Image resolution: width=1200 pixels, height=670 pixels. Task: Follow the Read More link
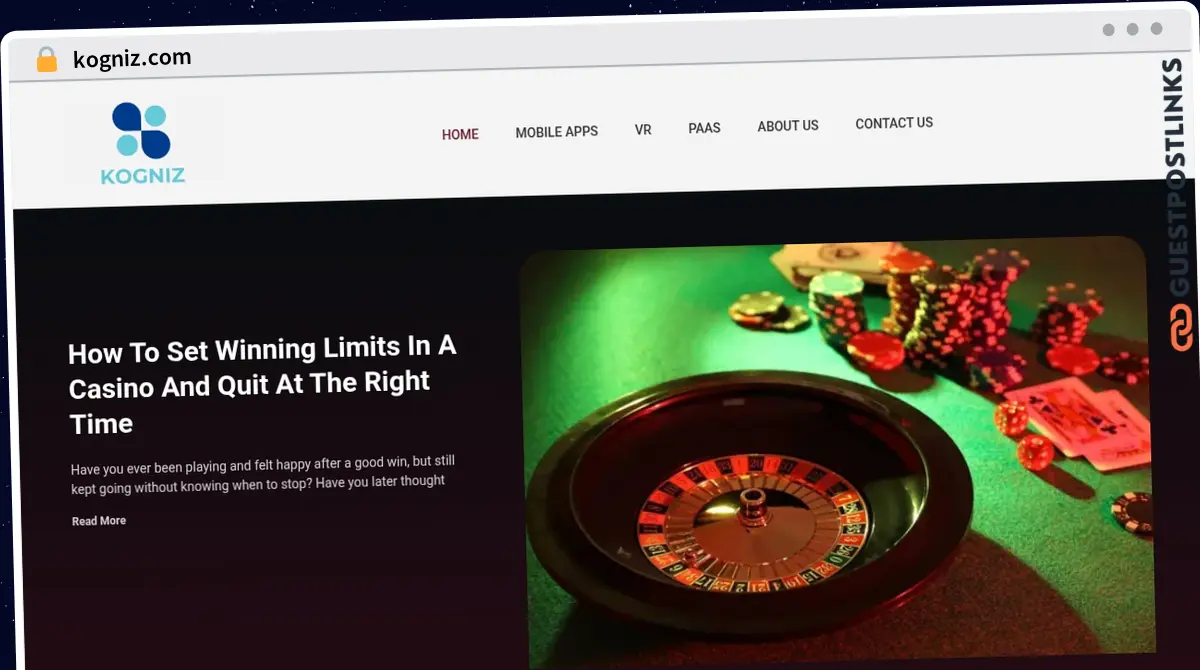99,521
